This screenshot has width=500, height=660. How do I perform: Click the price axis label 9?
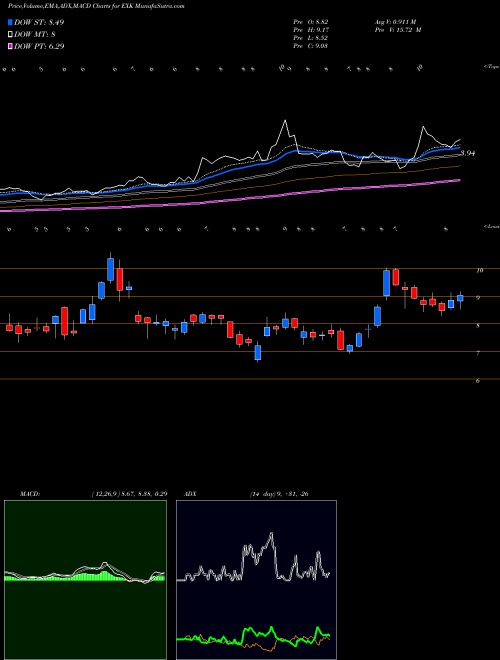(x=478, y=298)
